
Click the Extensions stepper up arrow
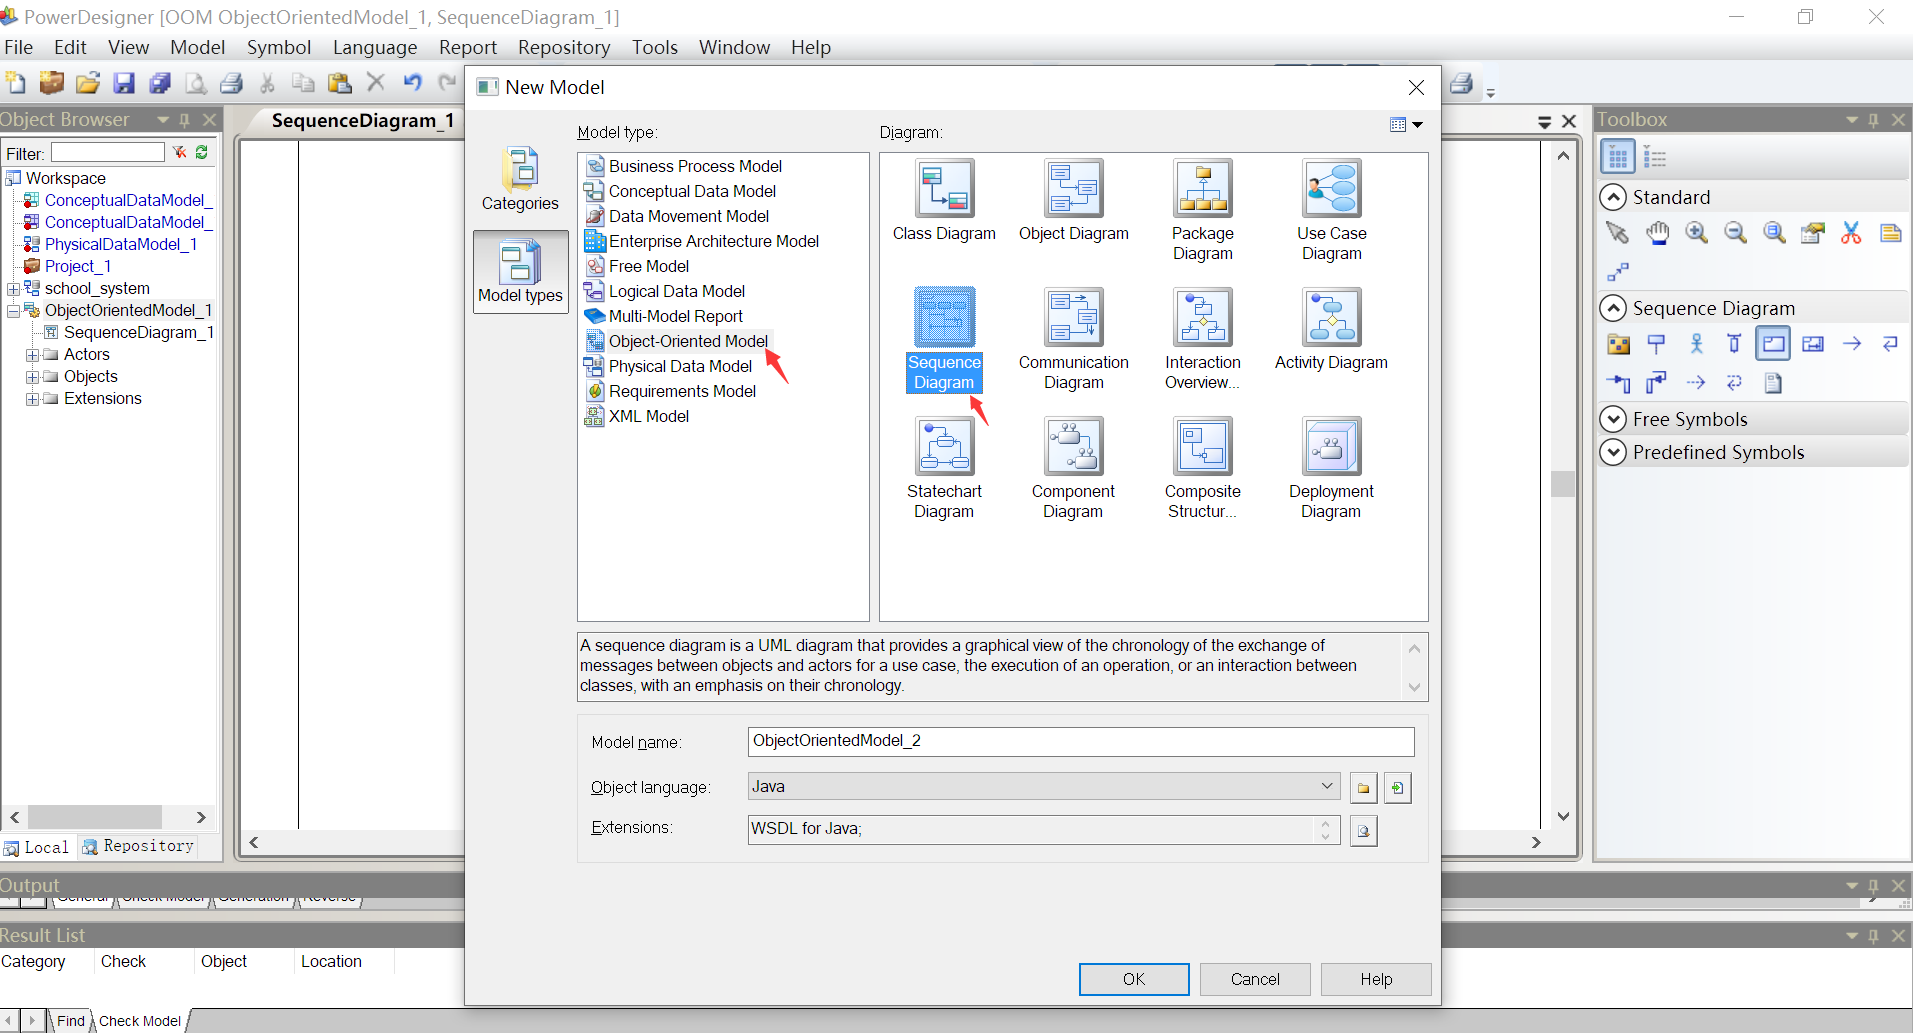(1326, 824)
